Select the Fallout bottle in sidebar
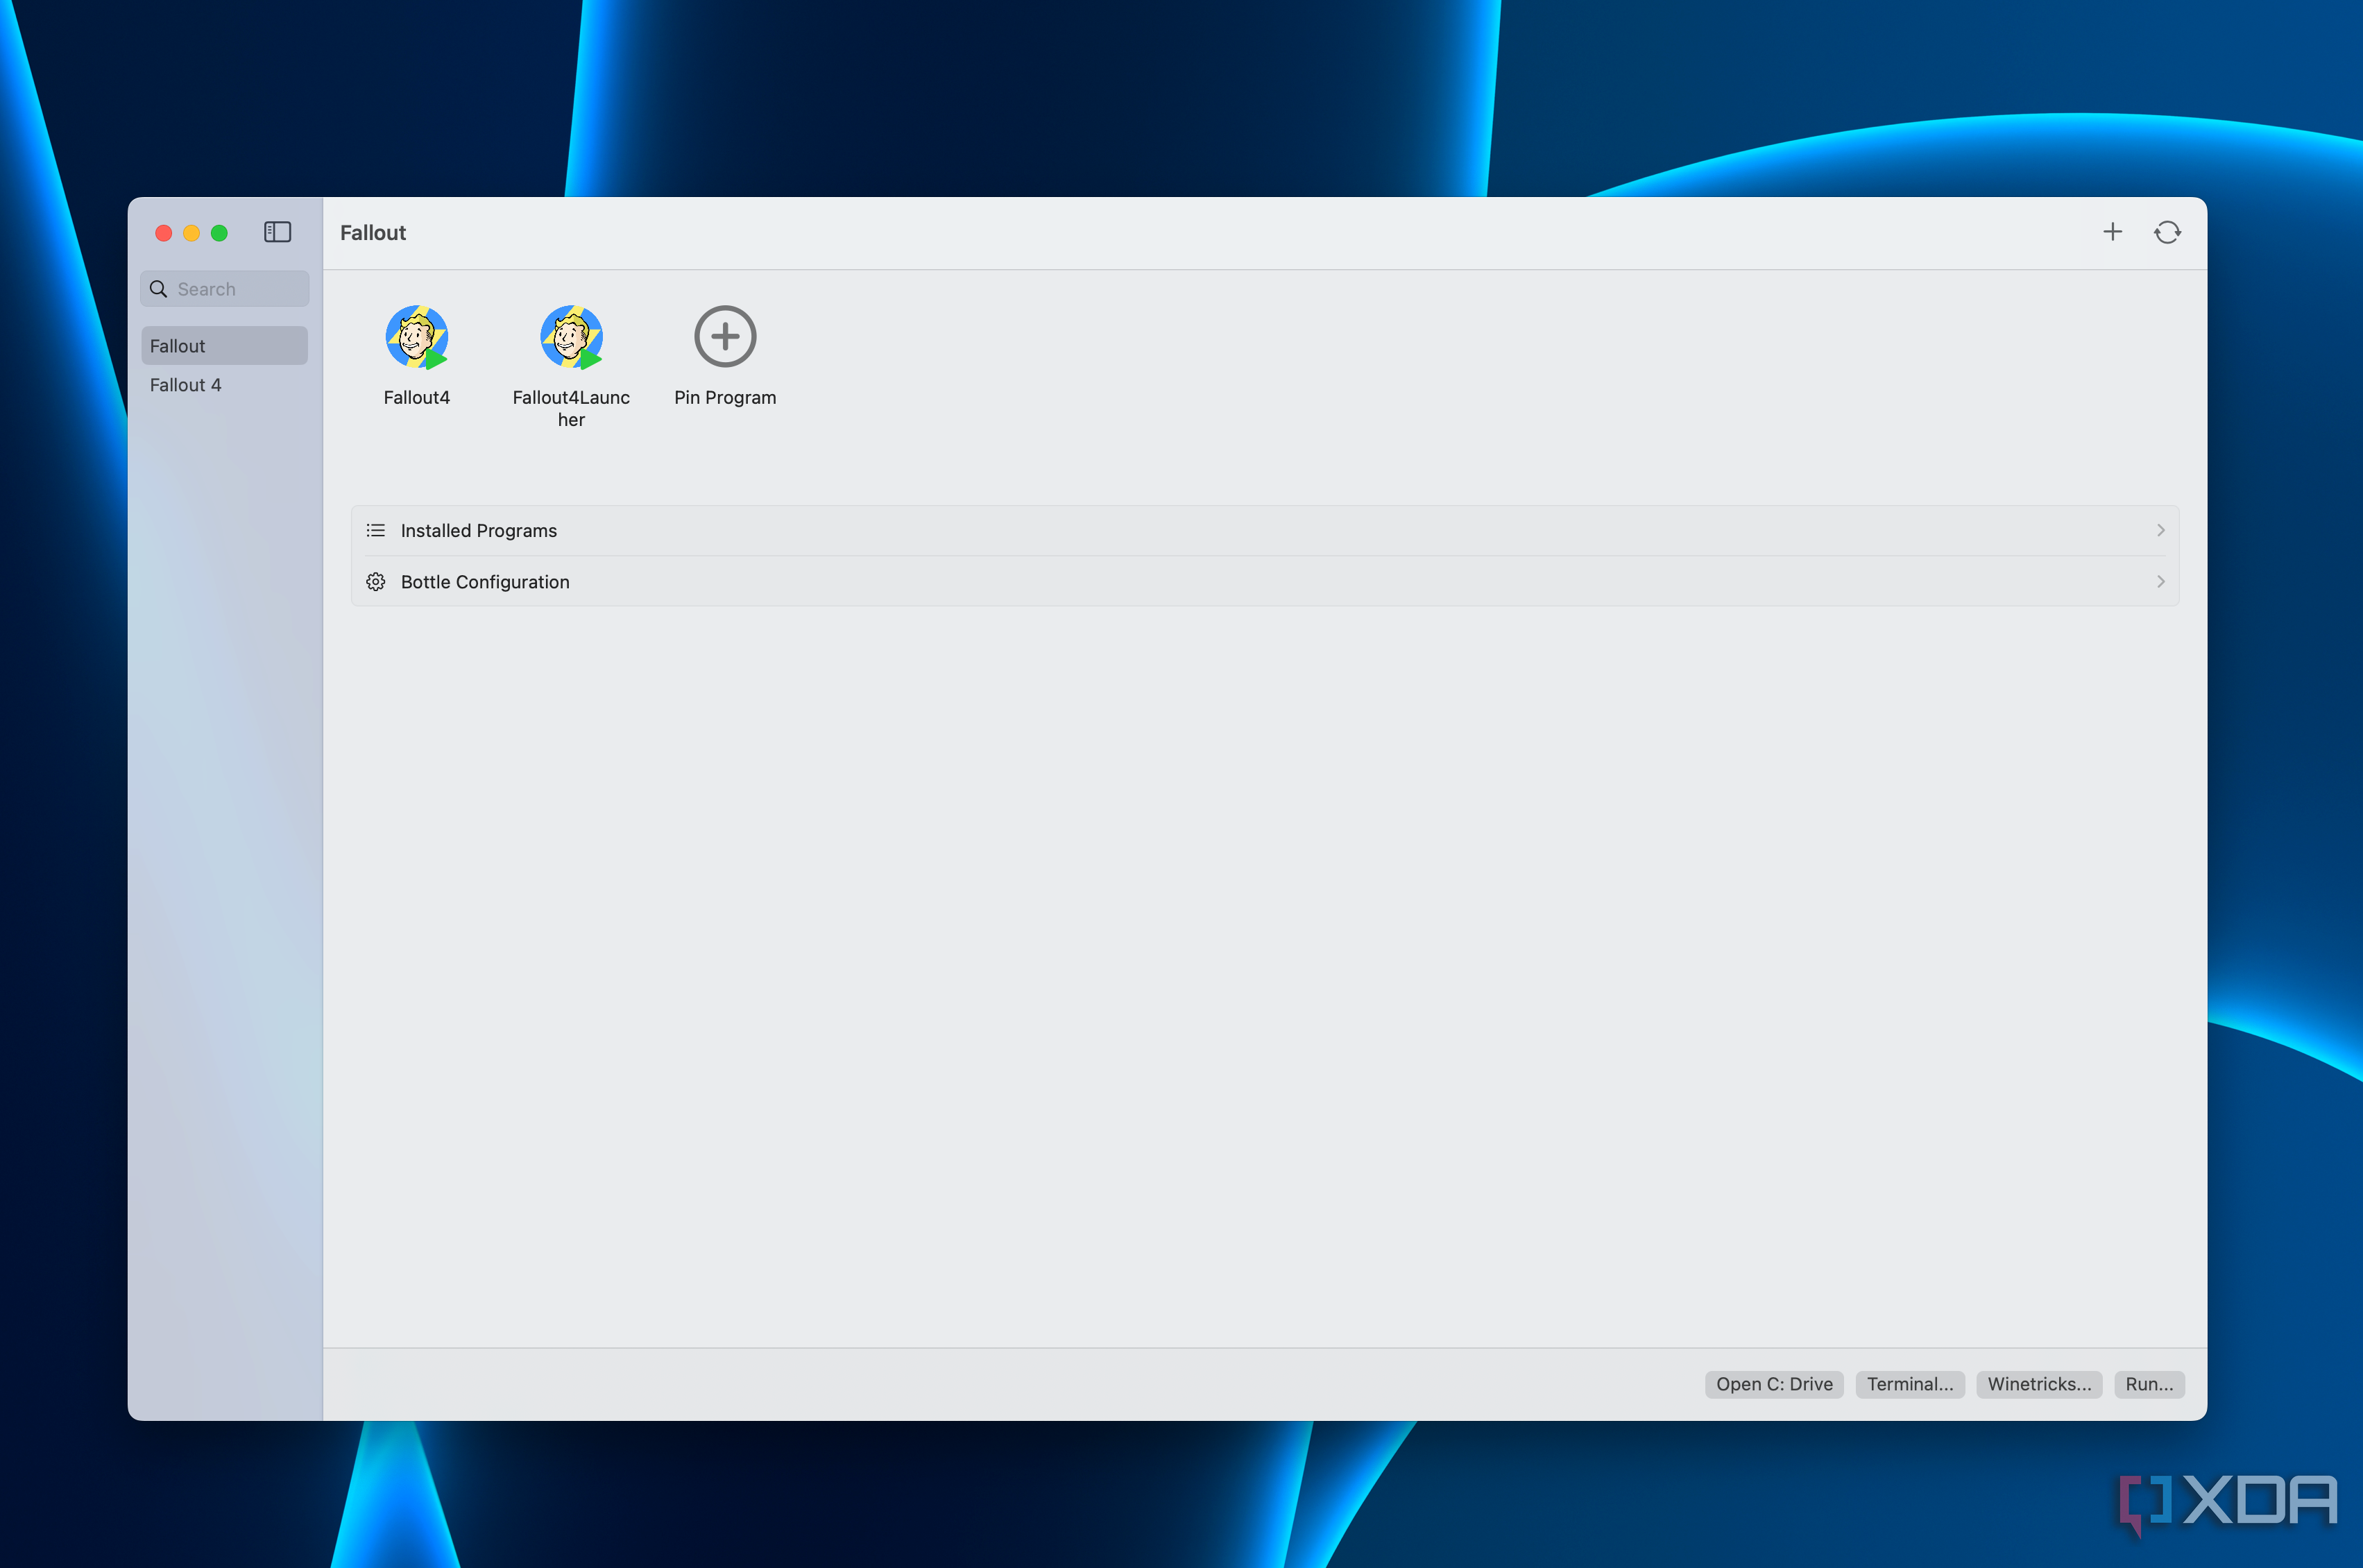Screen dimensions: 2363x1568 224,346
